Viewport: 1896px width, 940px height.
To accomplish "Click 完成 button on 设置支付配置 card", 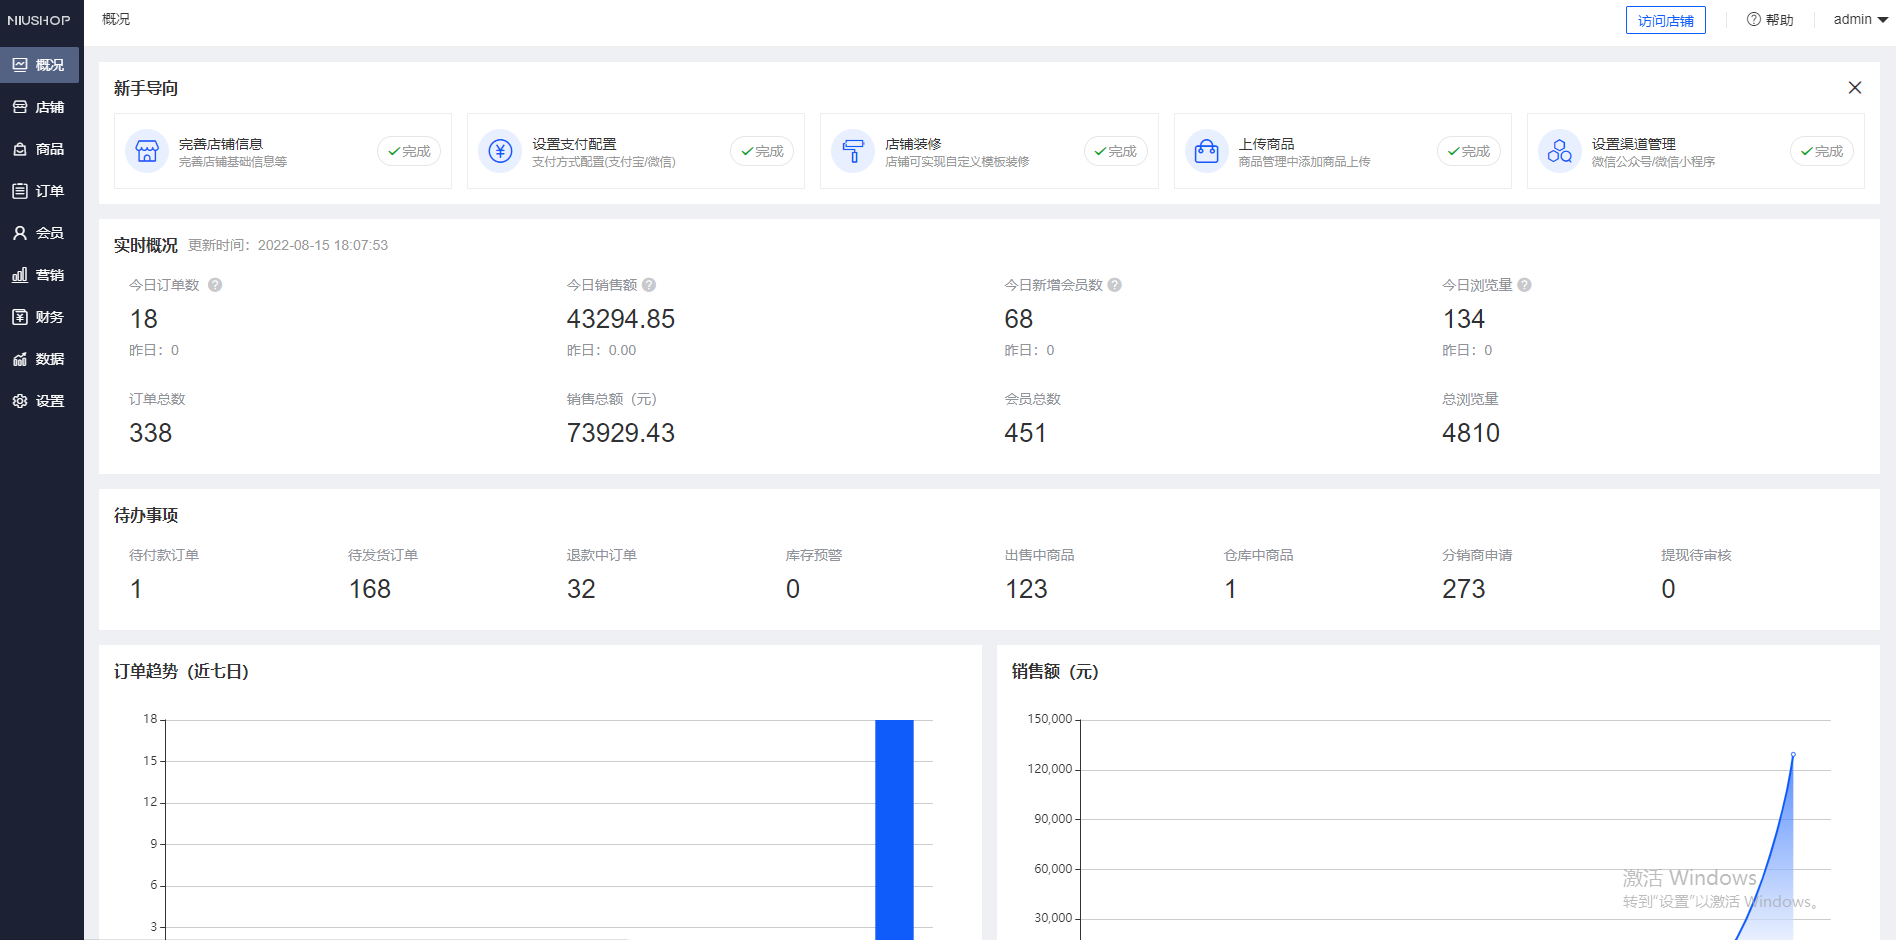I will [x=762, y=151].
